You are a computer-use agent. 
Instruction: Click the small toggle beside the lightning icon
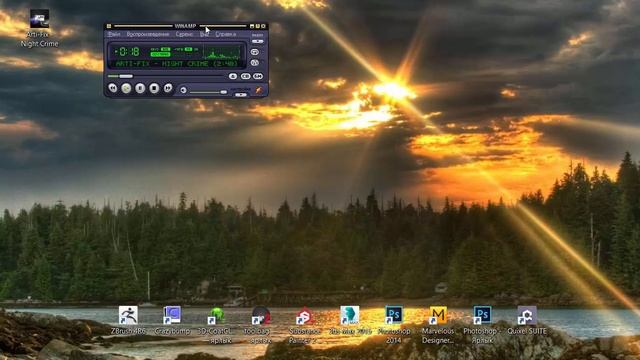point(241,95)
